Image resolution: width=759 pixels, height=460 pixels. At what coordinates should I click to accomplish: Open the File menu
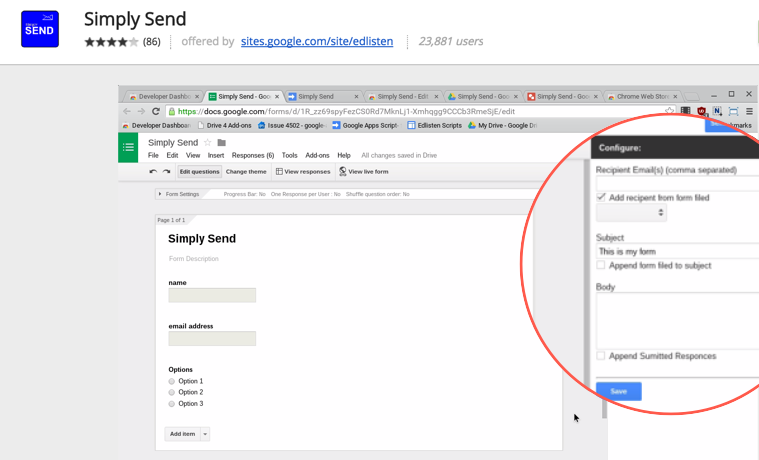click(x=153, y=155)
